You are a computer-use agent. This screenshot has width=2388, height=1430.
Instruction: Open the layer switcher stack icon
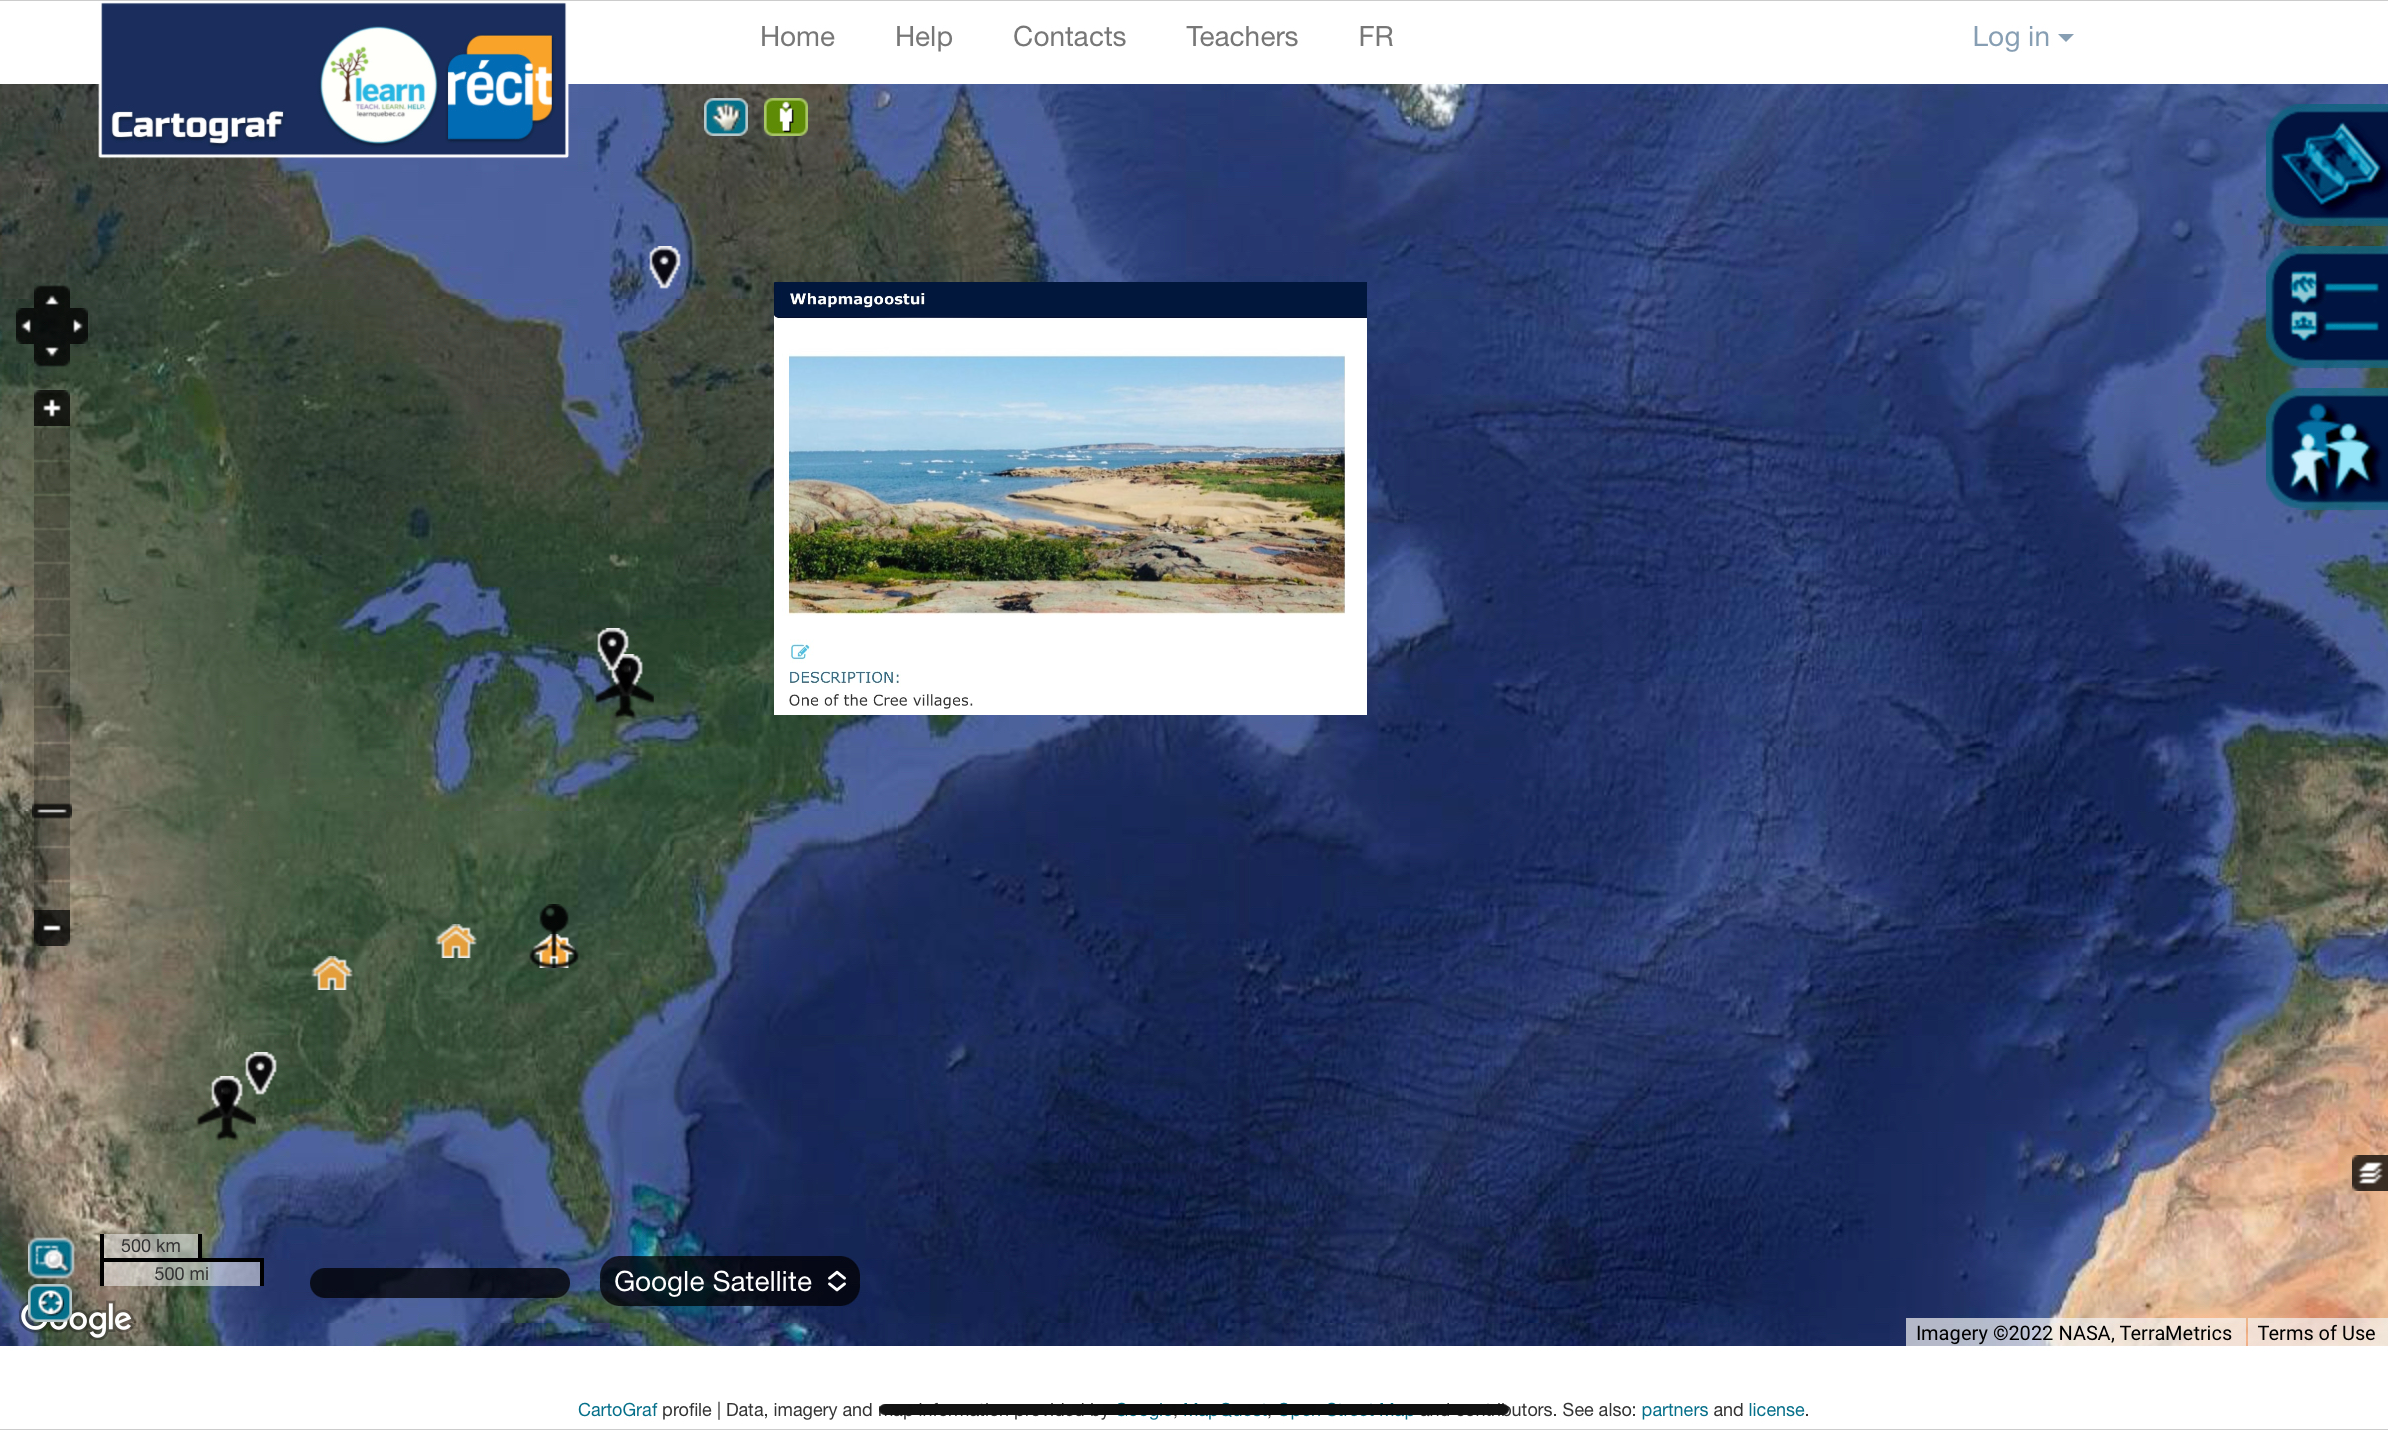coord(2369,1172)
